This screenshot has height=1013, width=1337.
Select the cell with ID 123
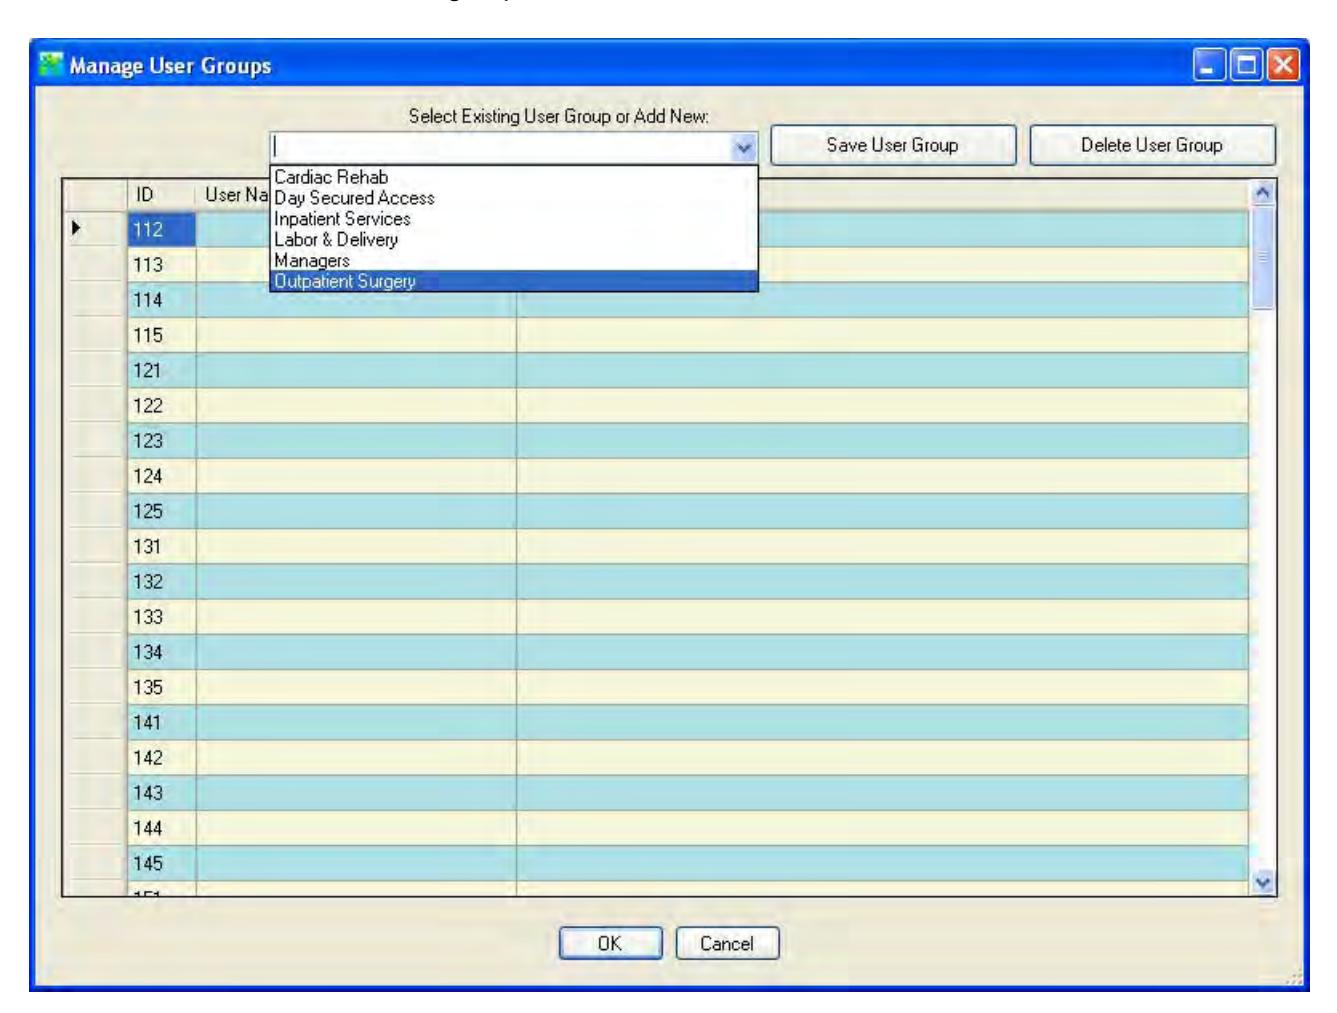click(x=162, y=441)
